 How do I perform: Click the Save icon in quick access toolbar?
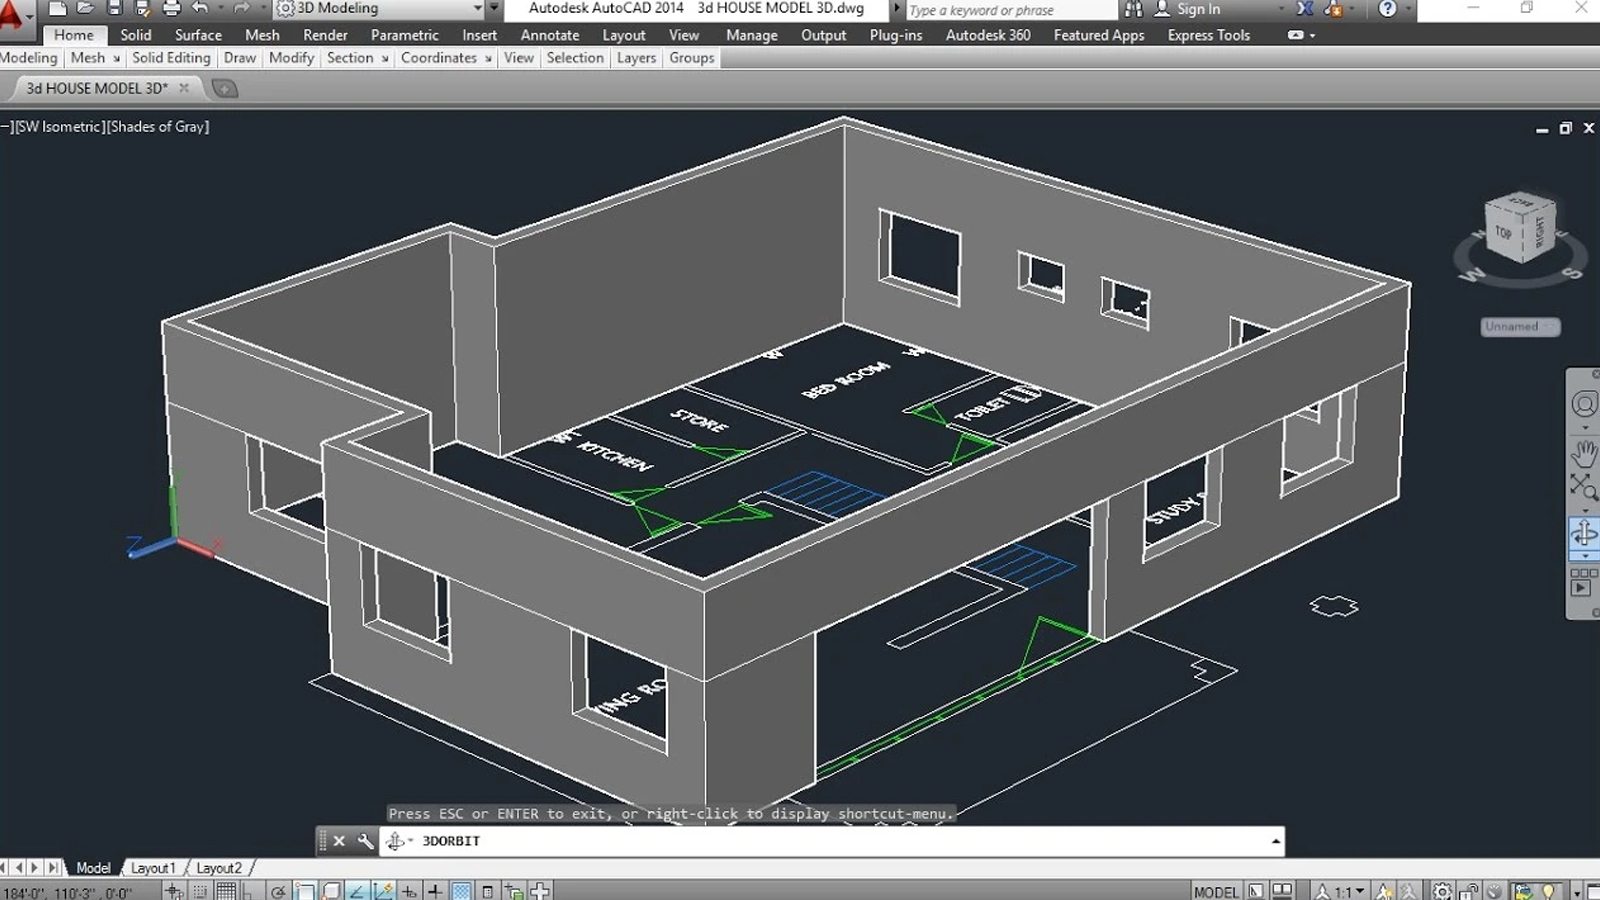[114, 8]
